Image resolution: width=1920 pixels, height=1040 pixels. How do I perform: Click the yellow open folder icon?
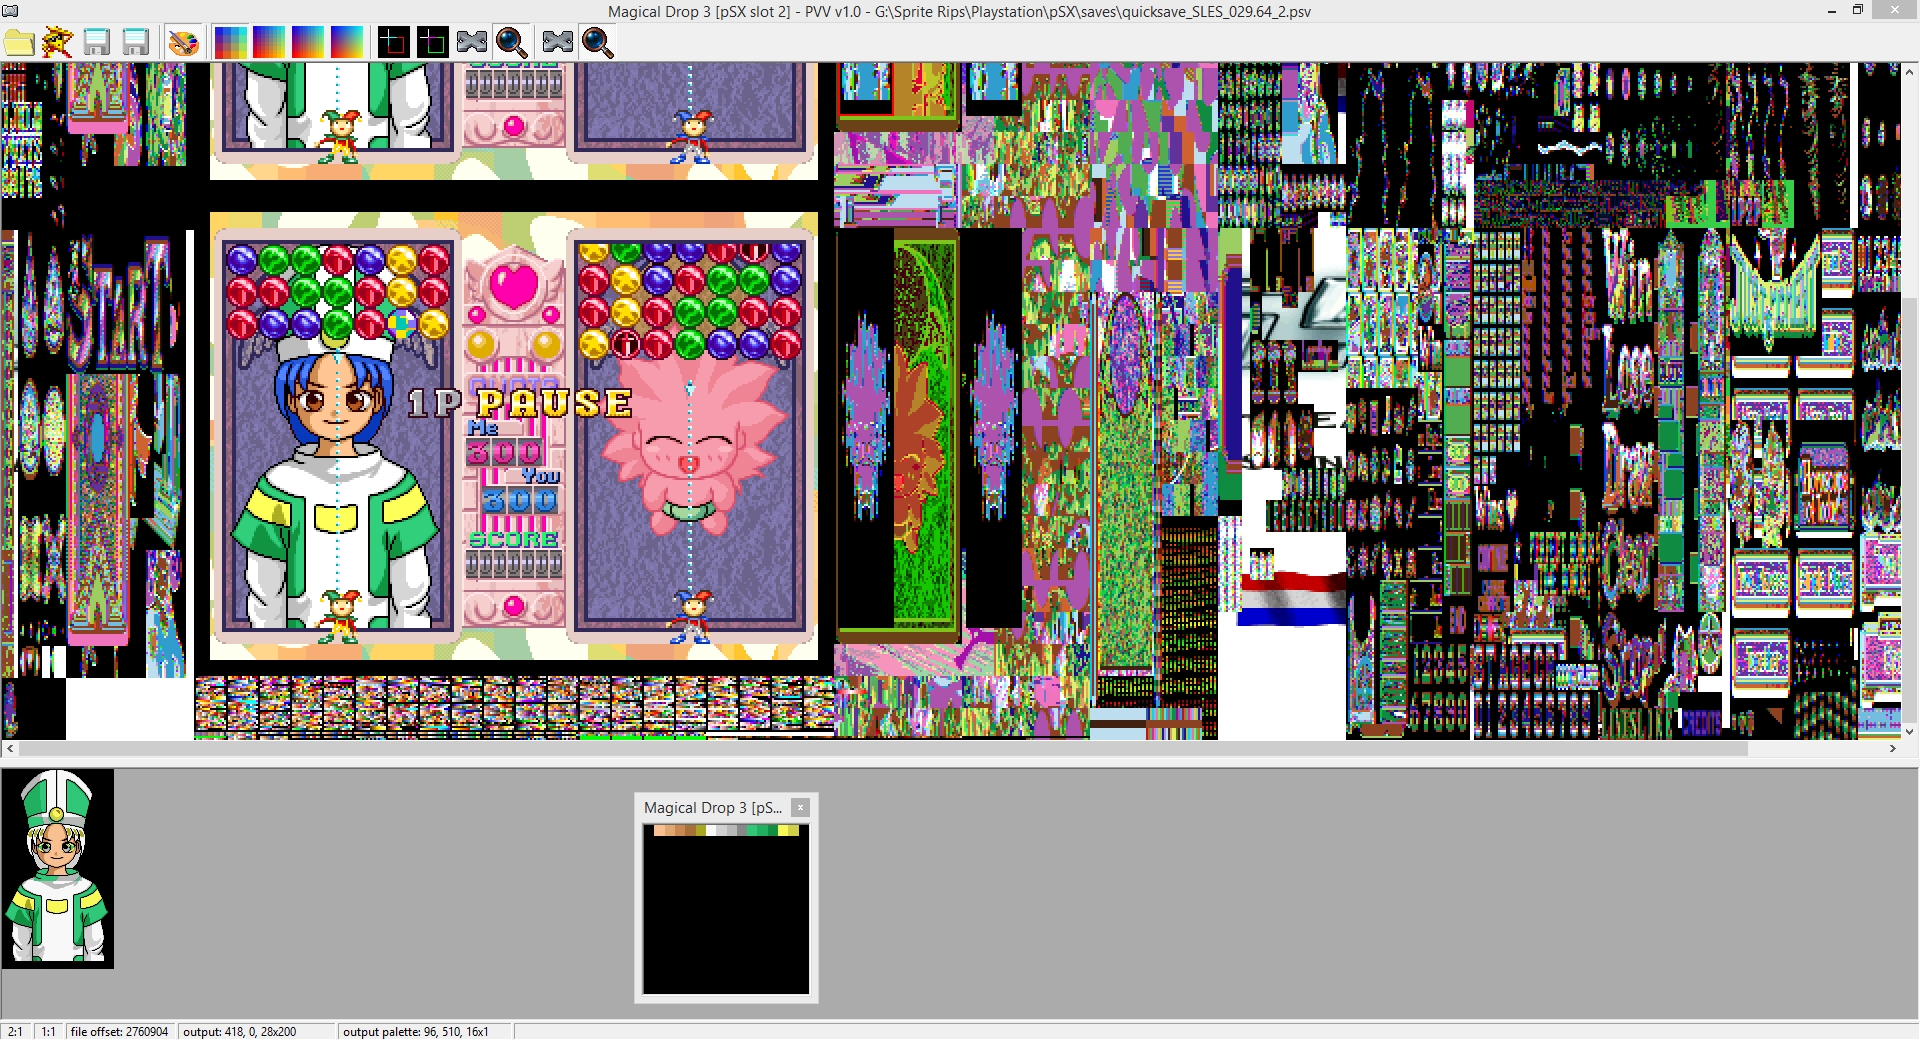click(19, 43)
